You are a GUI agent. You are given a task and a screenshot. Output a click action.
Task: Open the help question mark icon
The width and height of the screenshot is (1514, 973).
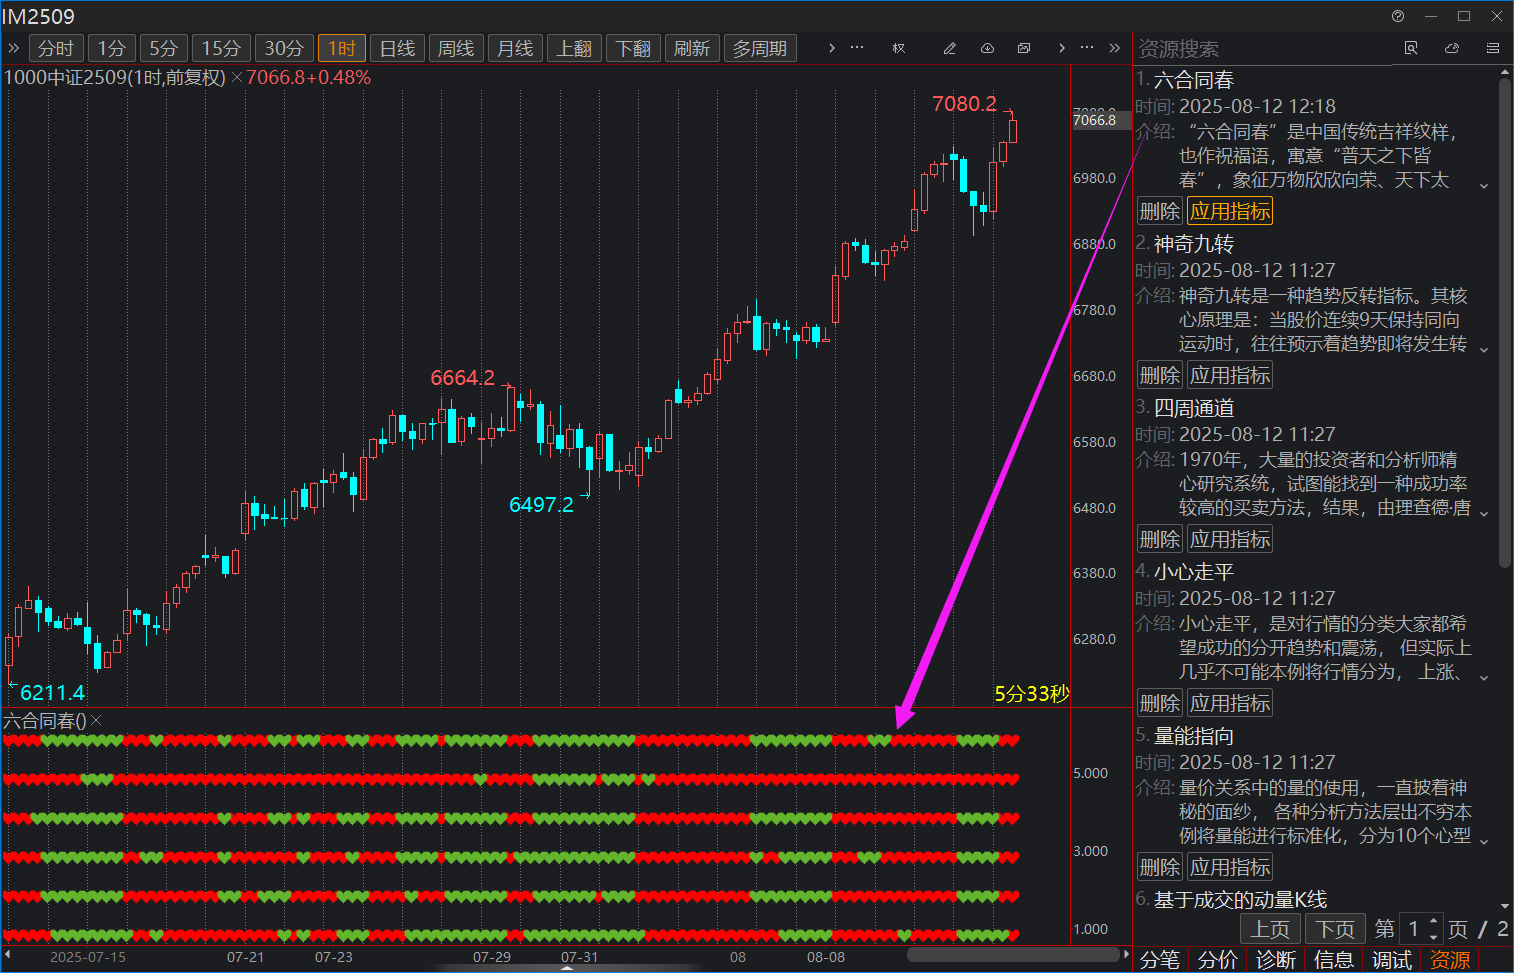coord(1398,16)
